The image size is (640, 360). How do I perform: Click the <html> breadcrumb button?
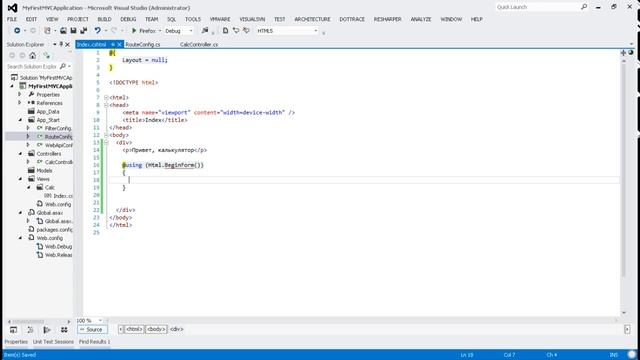pyautogui.click(x=134, y=329)
